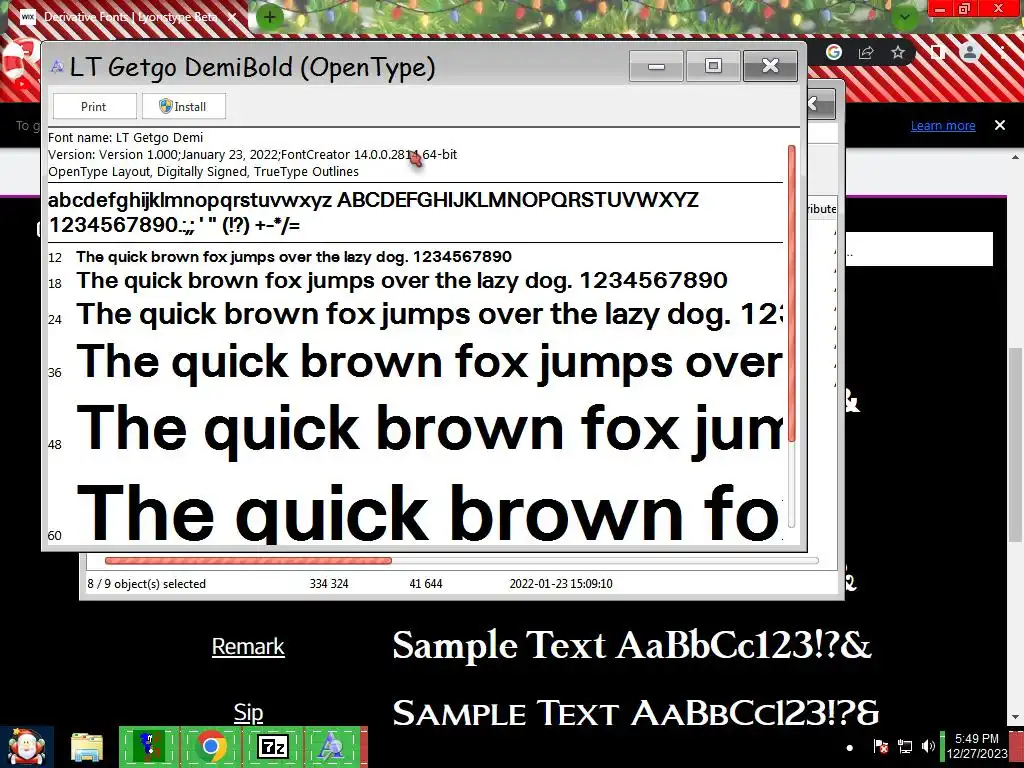The image size is (1024, 768).
Task: Minimize the LT Getgo DemiBold window
Action: (656, 66)
